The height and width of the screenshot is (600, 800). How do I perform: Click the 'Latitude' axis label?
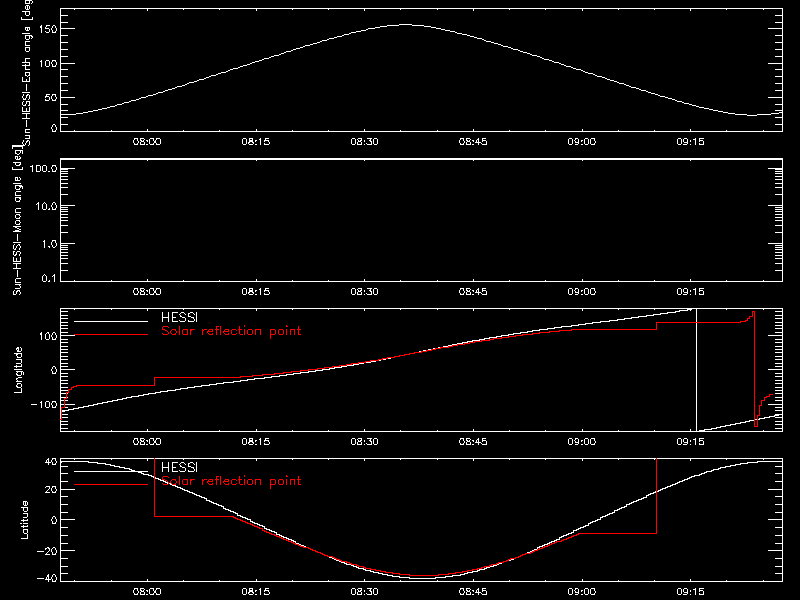coord(24,520)
